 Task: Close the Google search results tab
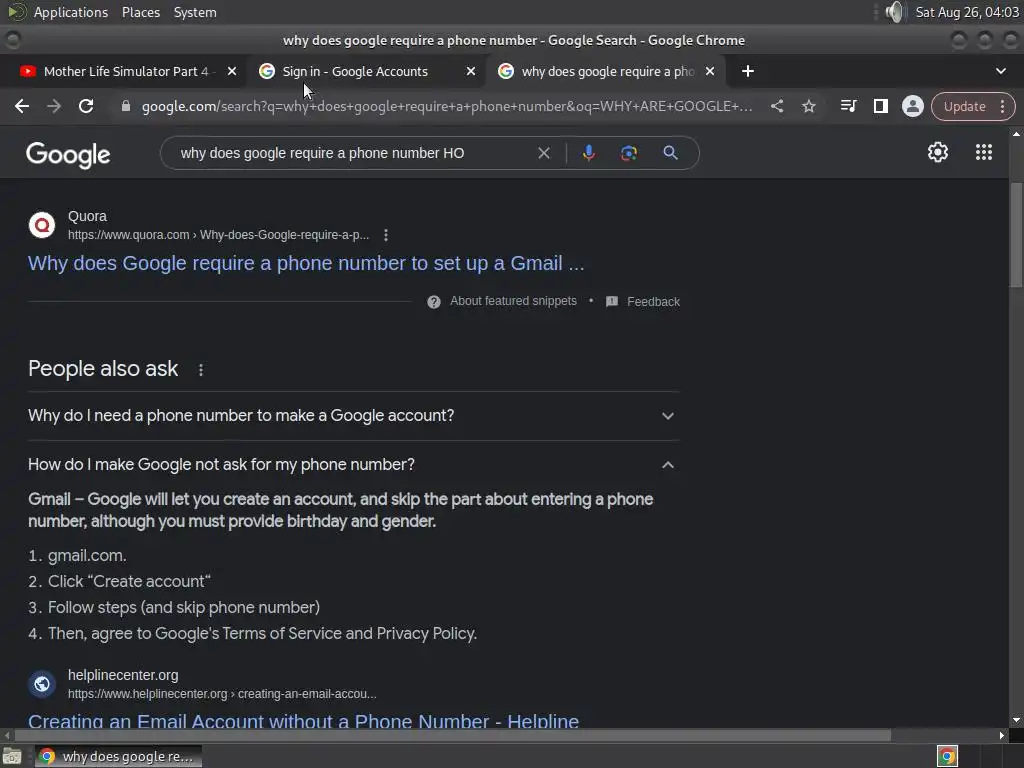[x=710, y=71]
